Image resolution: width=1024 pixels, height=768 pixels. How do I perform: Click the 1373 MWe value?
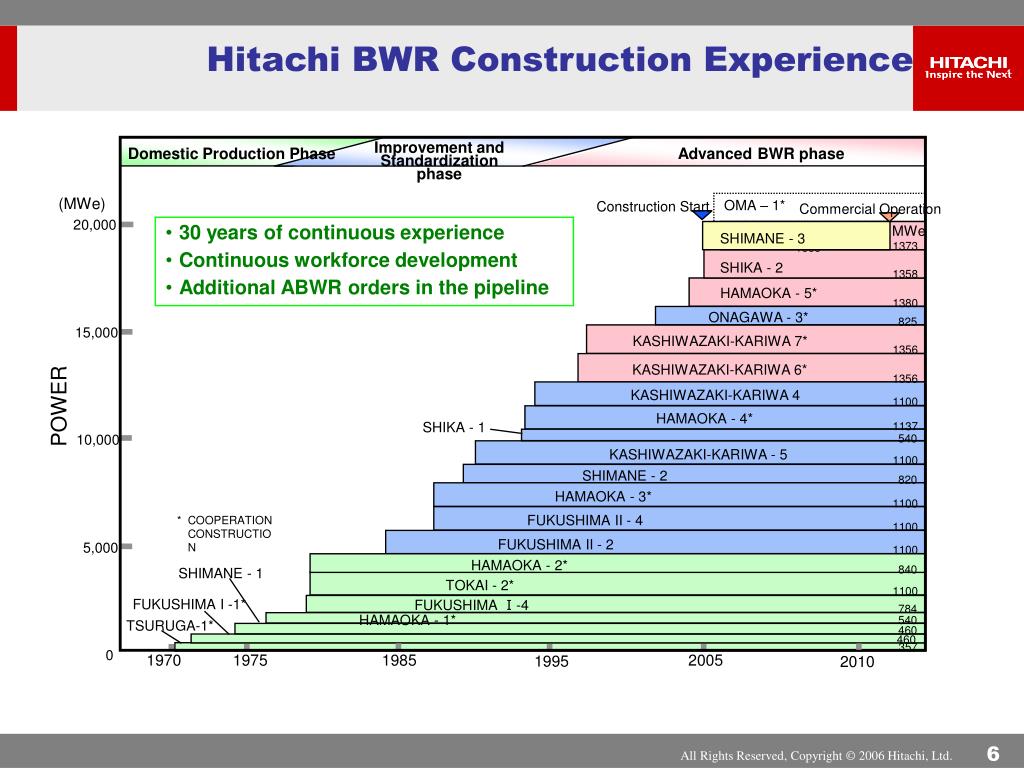[x=905, y=246]
